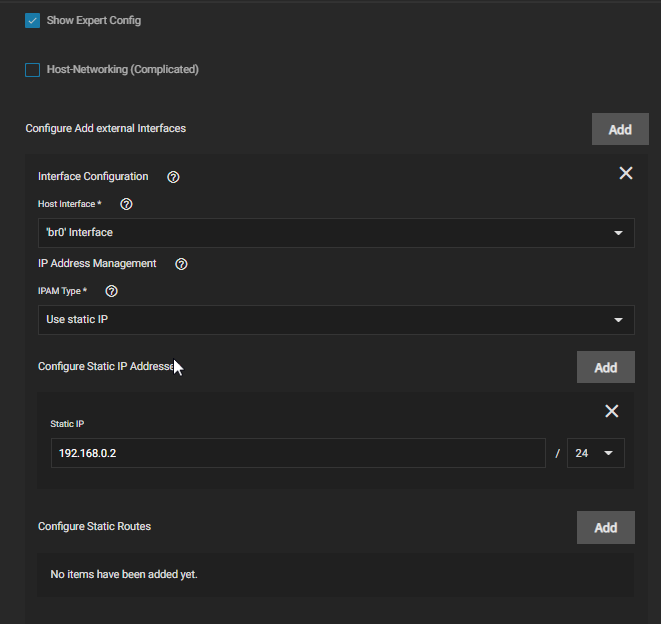Image resolution: width=661 pixels, height=624 pixels.
Task: Click the IPAM Type help icon
Action: pos(112,291)
